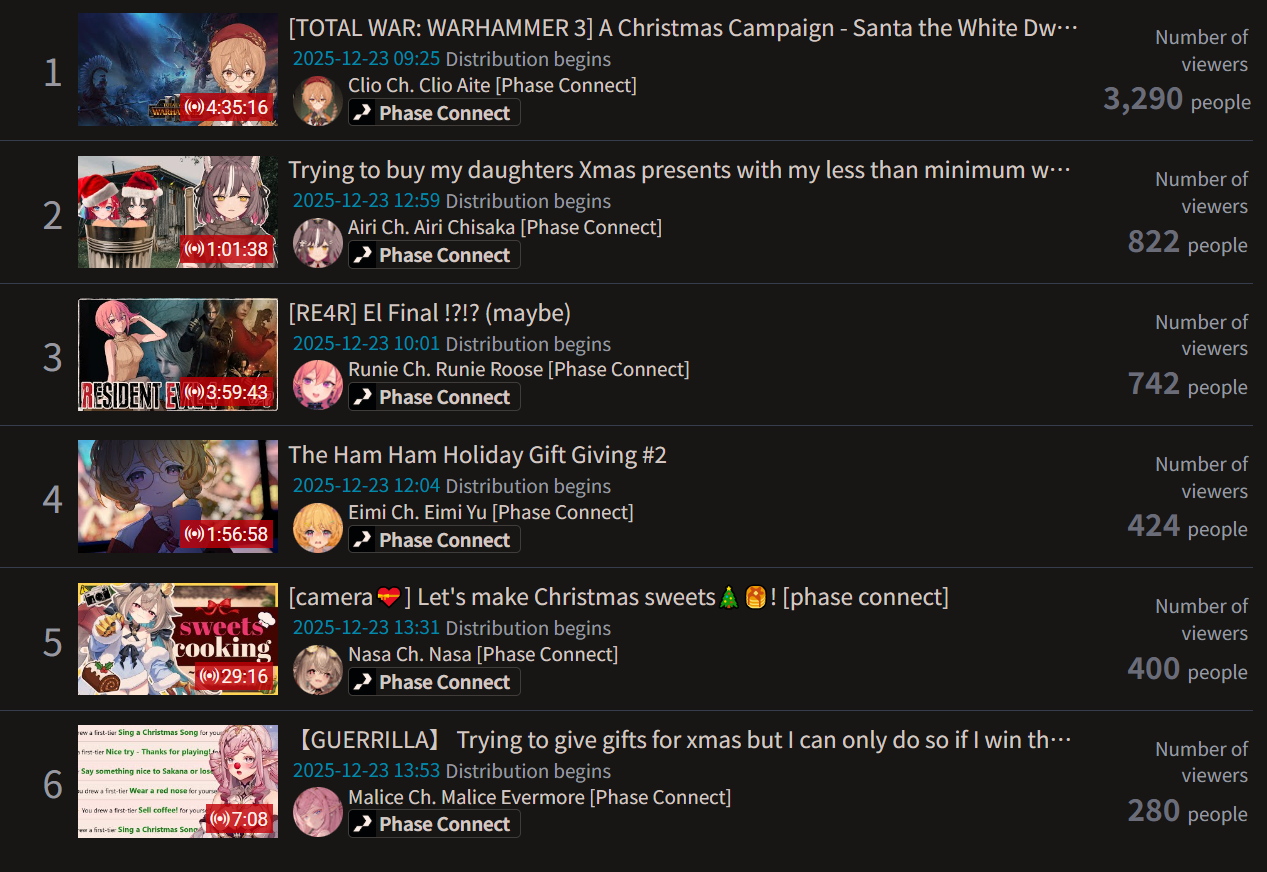
Task: Open the RE4R Resident Evil stream thumbnail
Action: [178, 354]
